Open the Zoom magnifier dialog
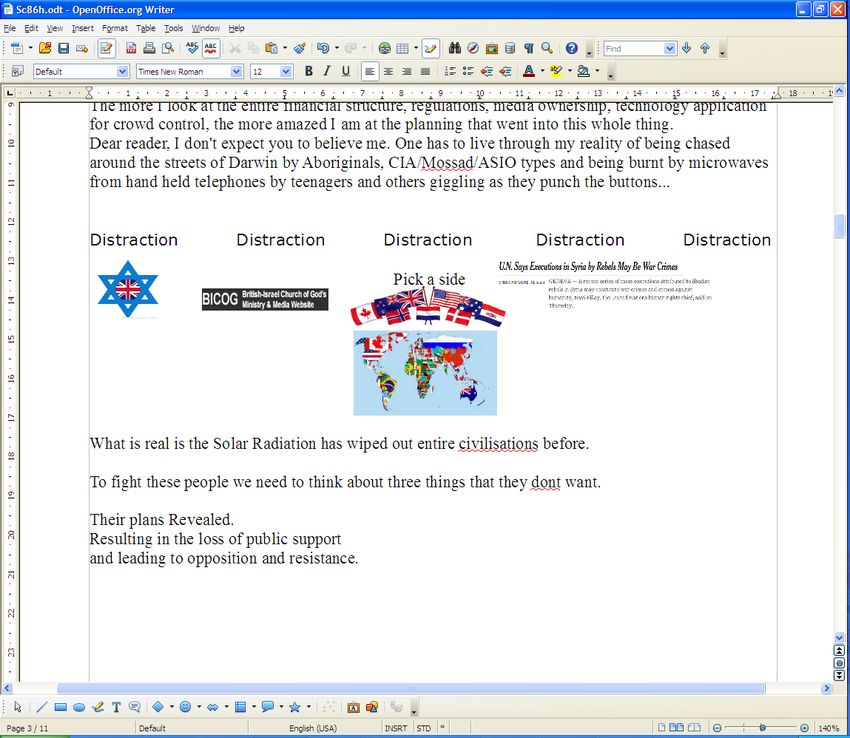The width and height of the screenshot is (850, 738). pyautogui.click(x=547, y=48)
